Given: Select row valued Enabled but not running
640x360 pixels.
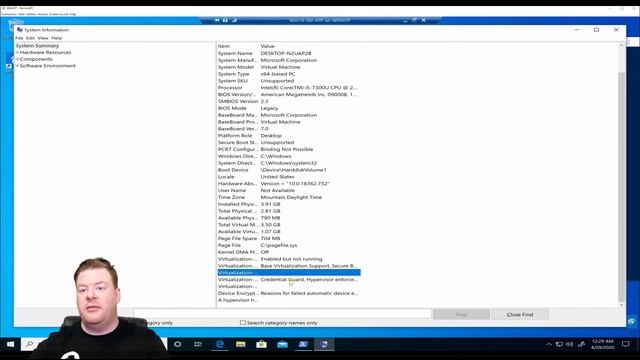Looking at the screenshot, I should coord(289,259).
